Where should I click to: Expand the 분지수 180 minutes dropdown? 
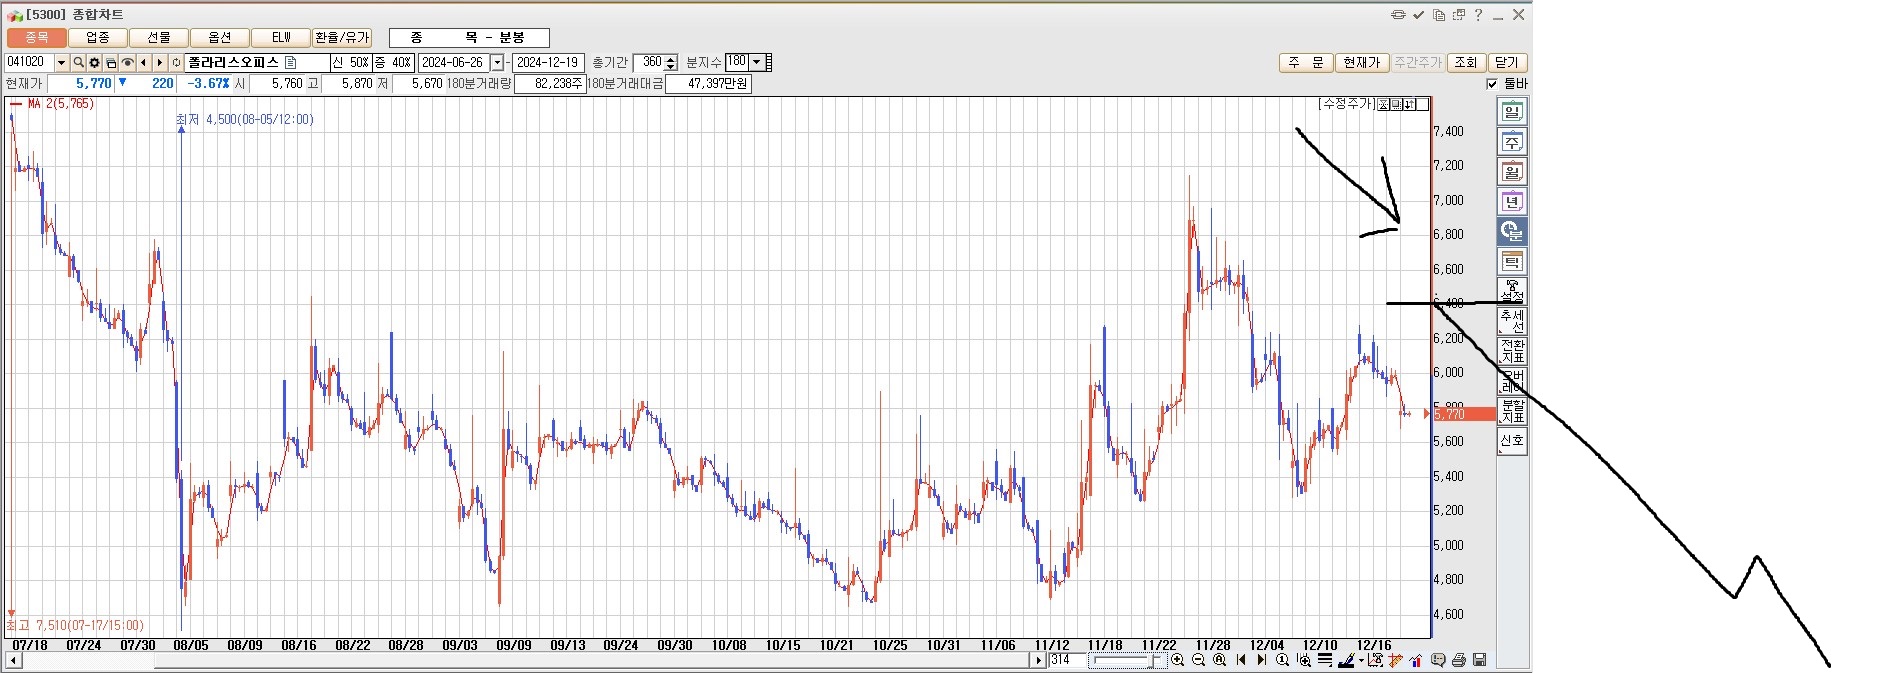click(757, 63)
